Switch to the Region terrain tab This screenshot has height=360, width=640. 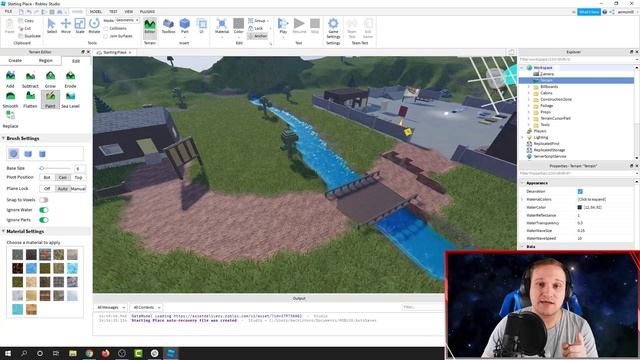pos(46,60)
